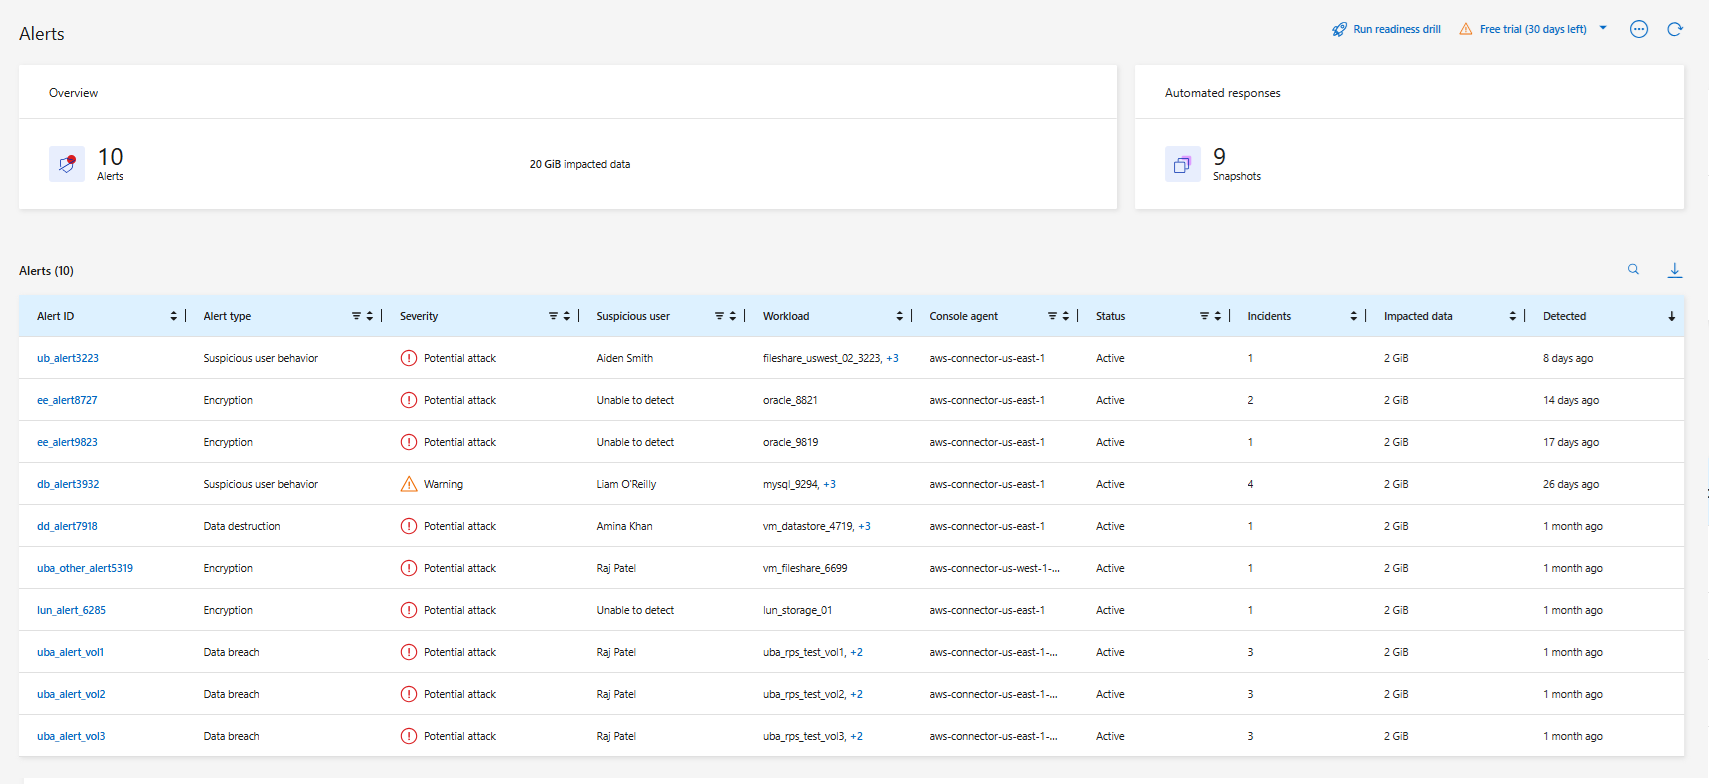Filter by Console agent column
1709x784 pixels.
coord(1052,316)
